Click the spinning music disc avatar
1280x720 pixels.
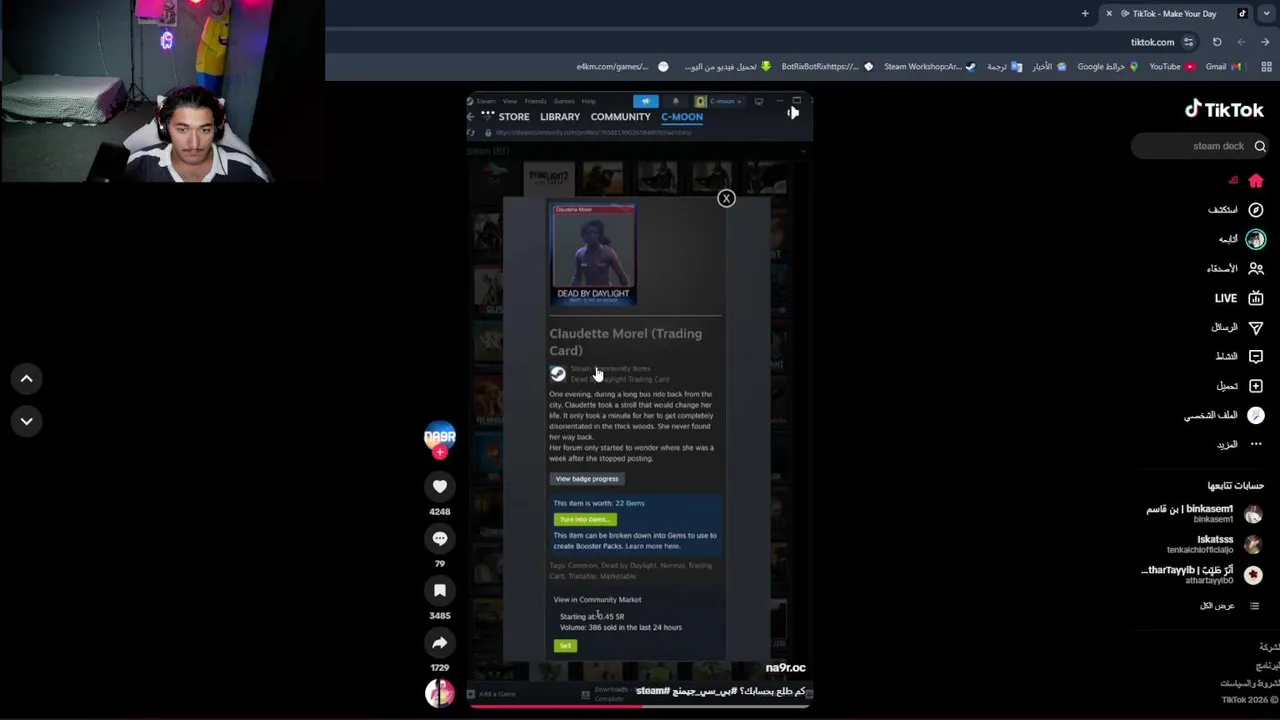click(x=440, y=692)
